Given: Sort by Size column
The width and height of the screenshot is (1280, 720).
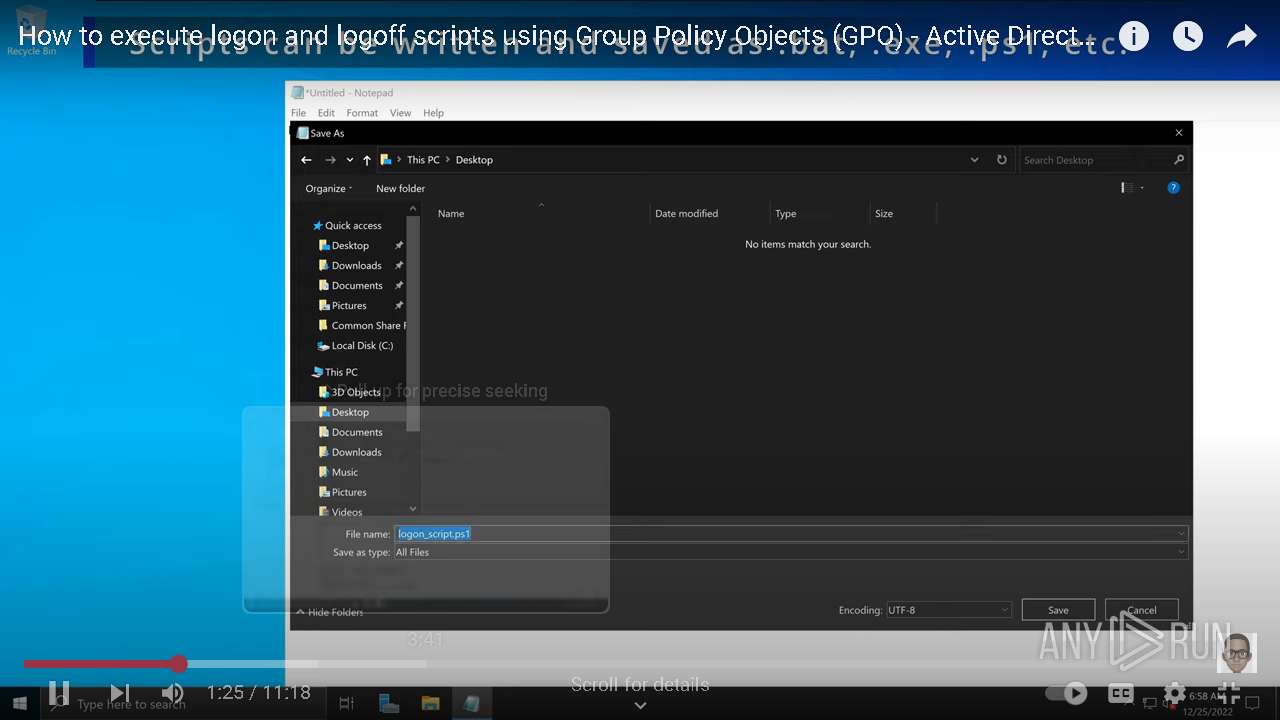Looking at the screenshot, I should tap(884, 214).
